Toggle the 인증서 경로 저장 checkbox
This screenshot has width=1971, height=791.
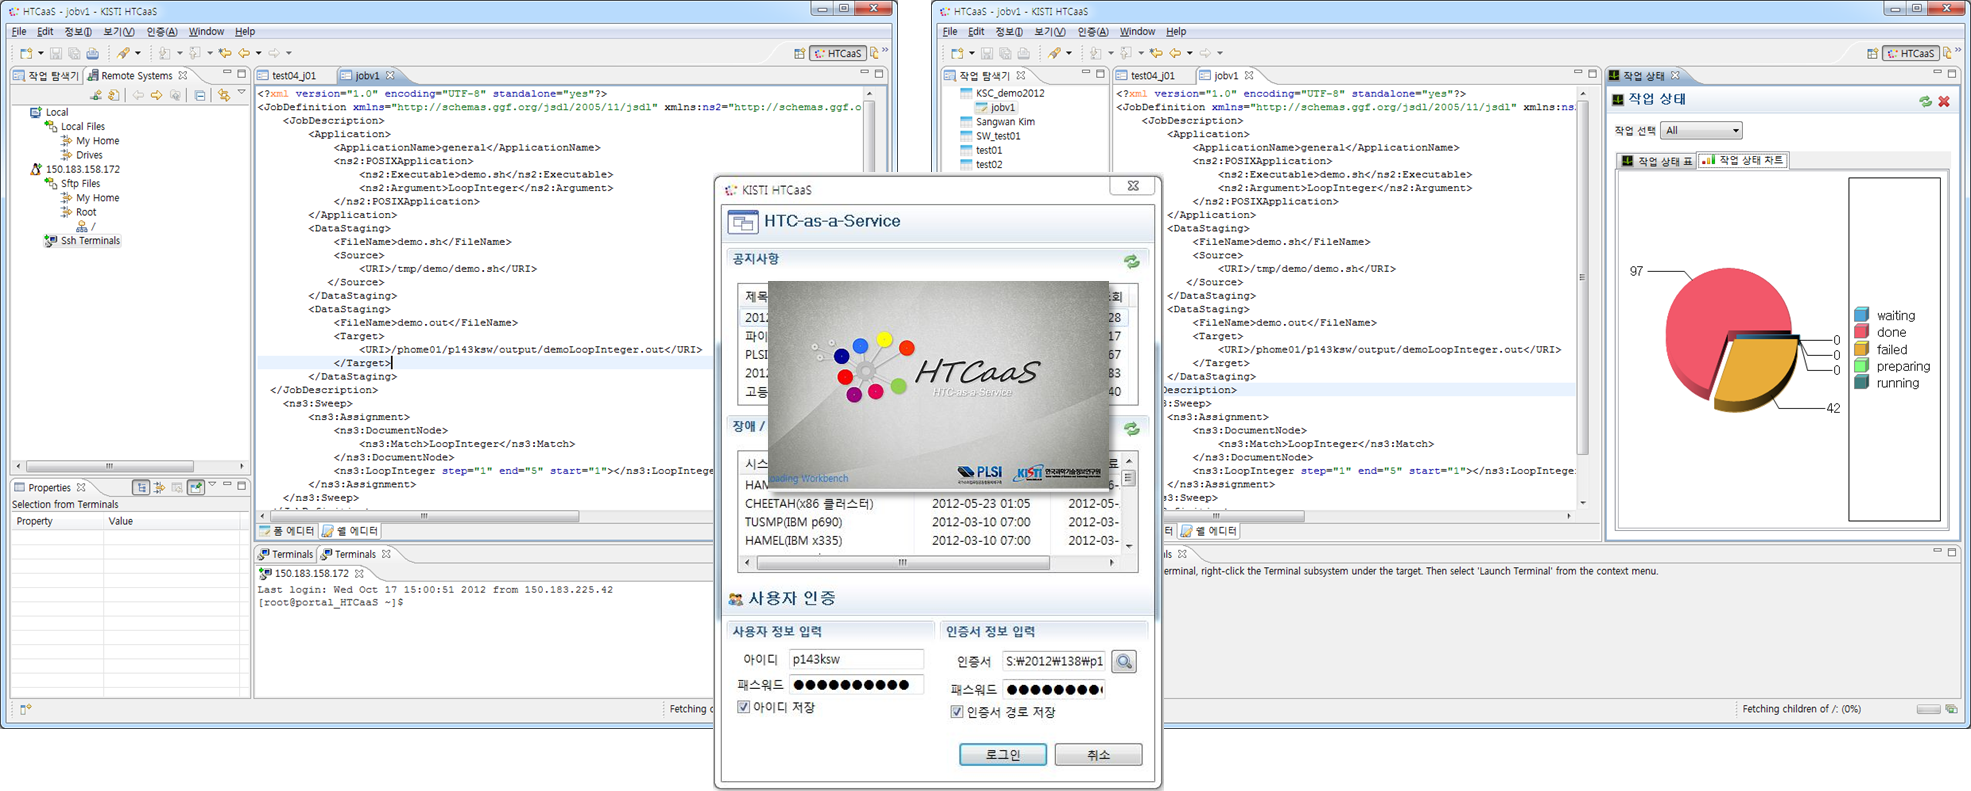957,712
